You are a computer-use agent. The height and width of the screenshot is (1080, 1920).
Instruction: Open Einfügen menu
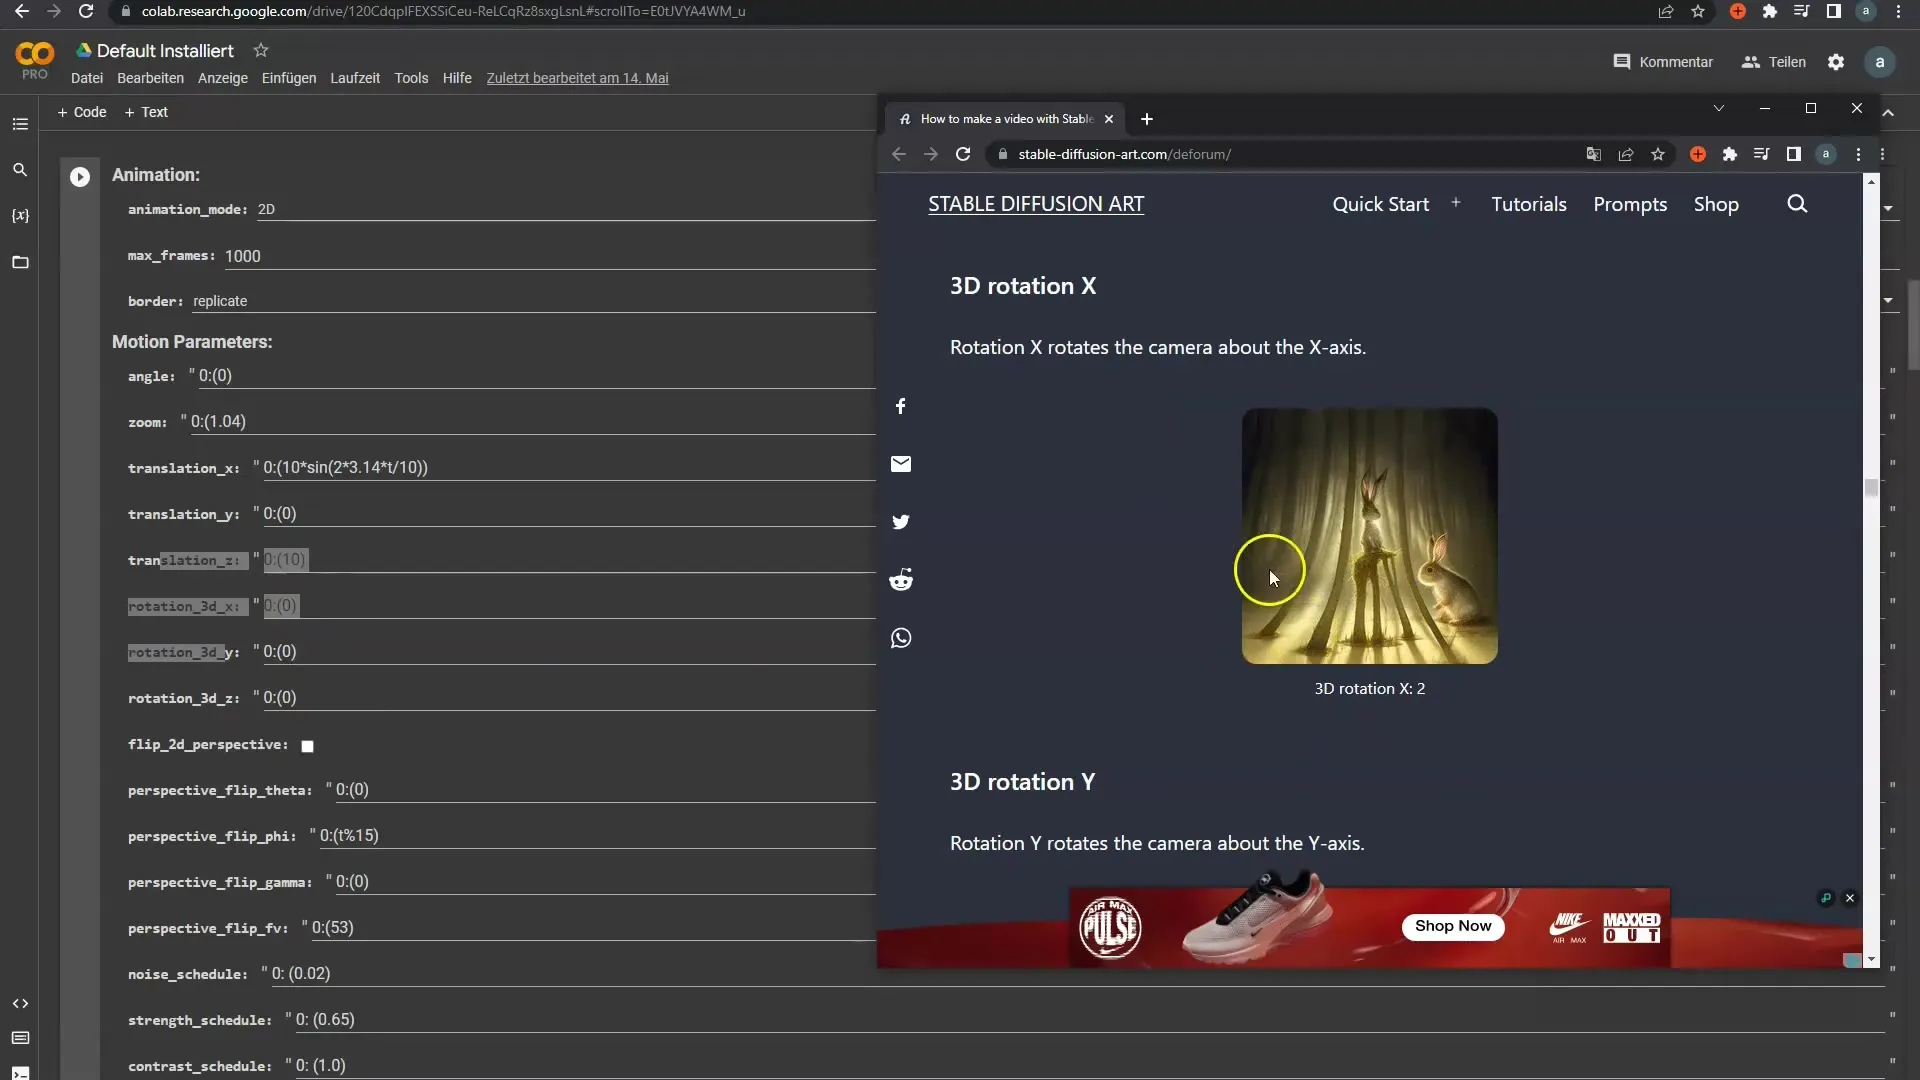[x=289, y=78]
